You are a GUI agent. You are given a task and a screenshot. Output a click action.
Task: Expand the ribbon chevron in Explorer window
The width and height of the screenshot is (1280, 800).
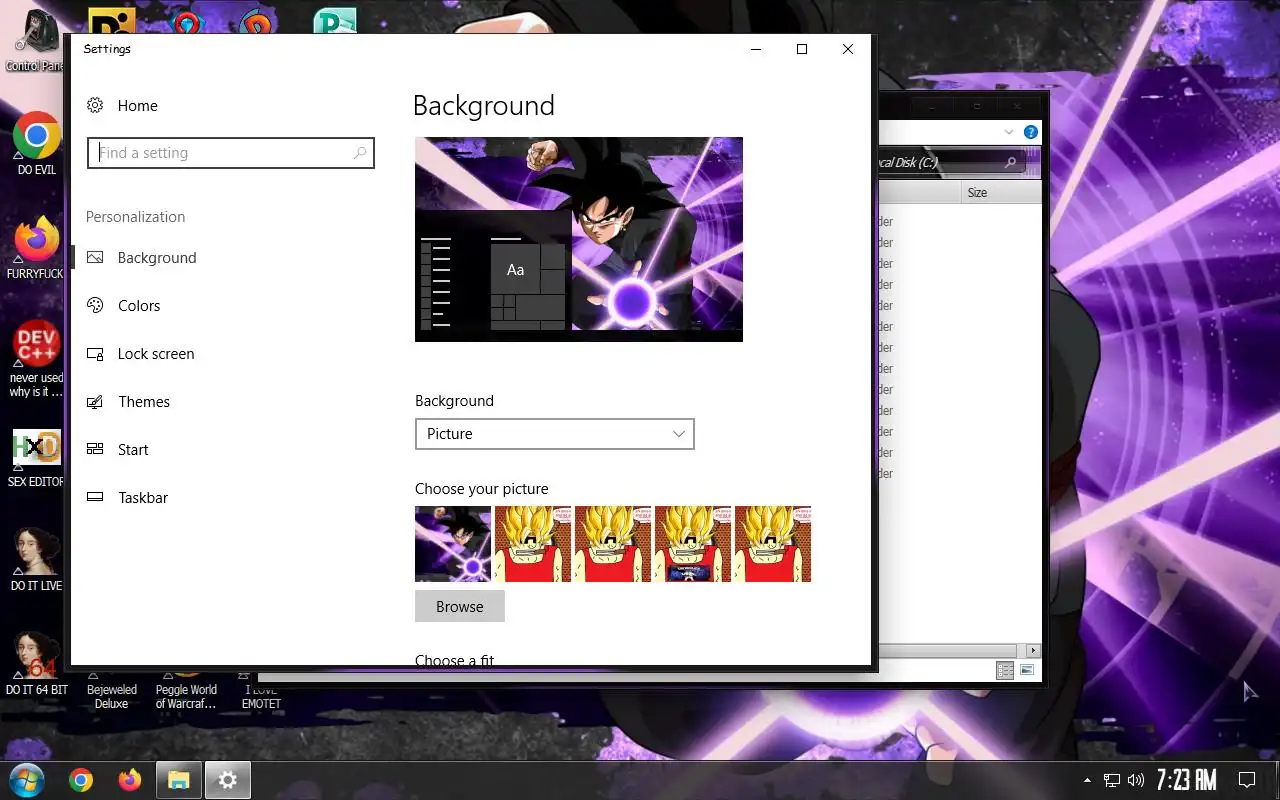coord(1008,132)
